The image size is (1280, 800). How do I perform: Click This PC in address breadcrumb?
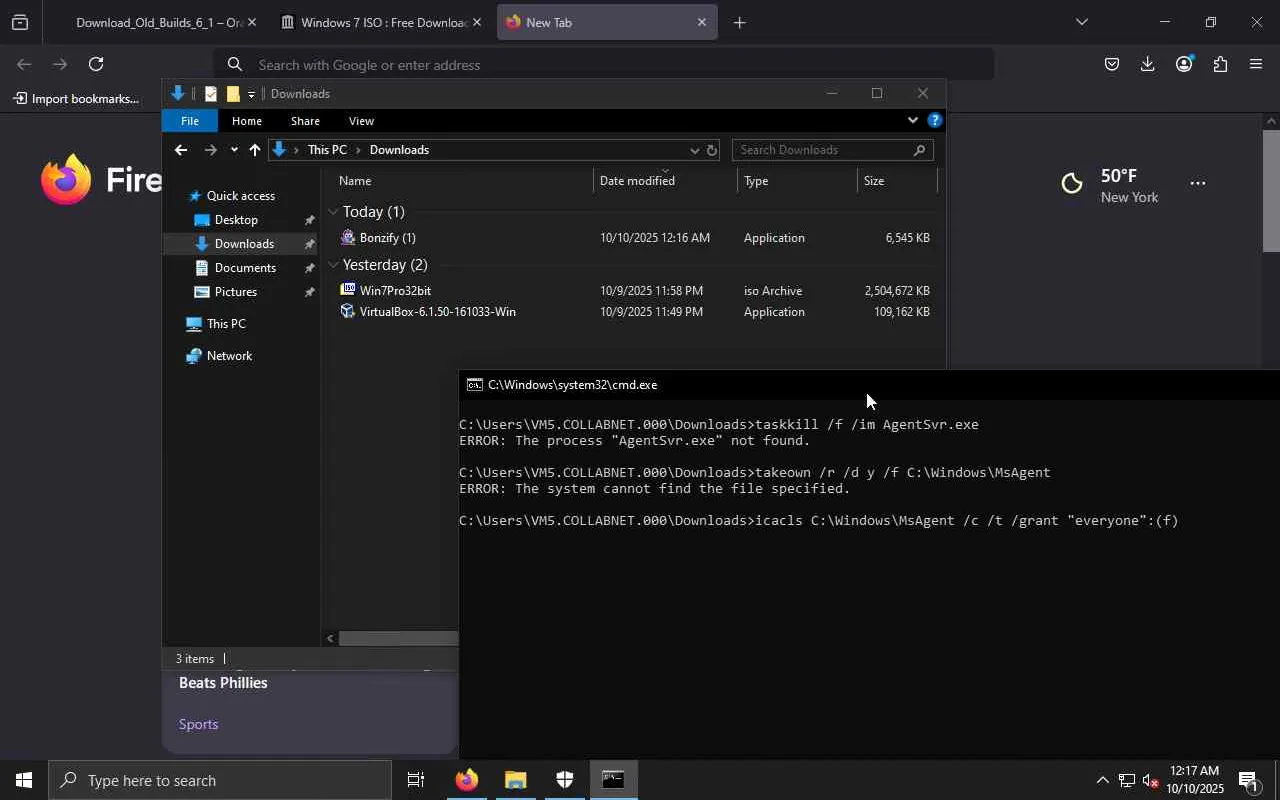(x=327, y=150)
